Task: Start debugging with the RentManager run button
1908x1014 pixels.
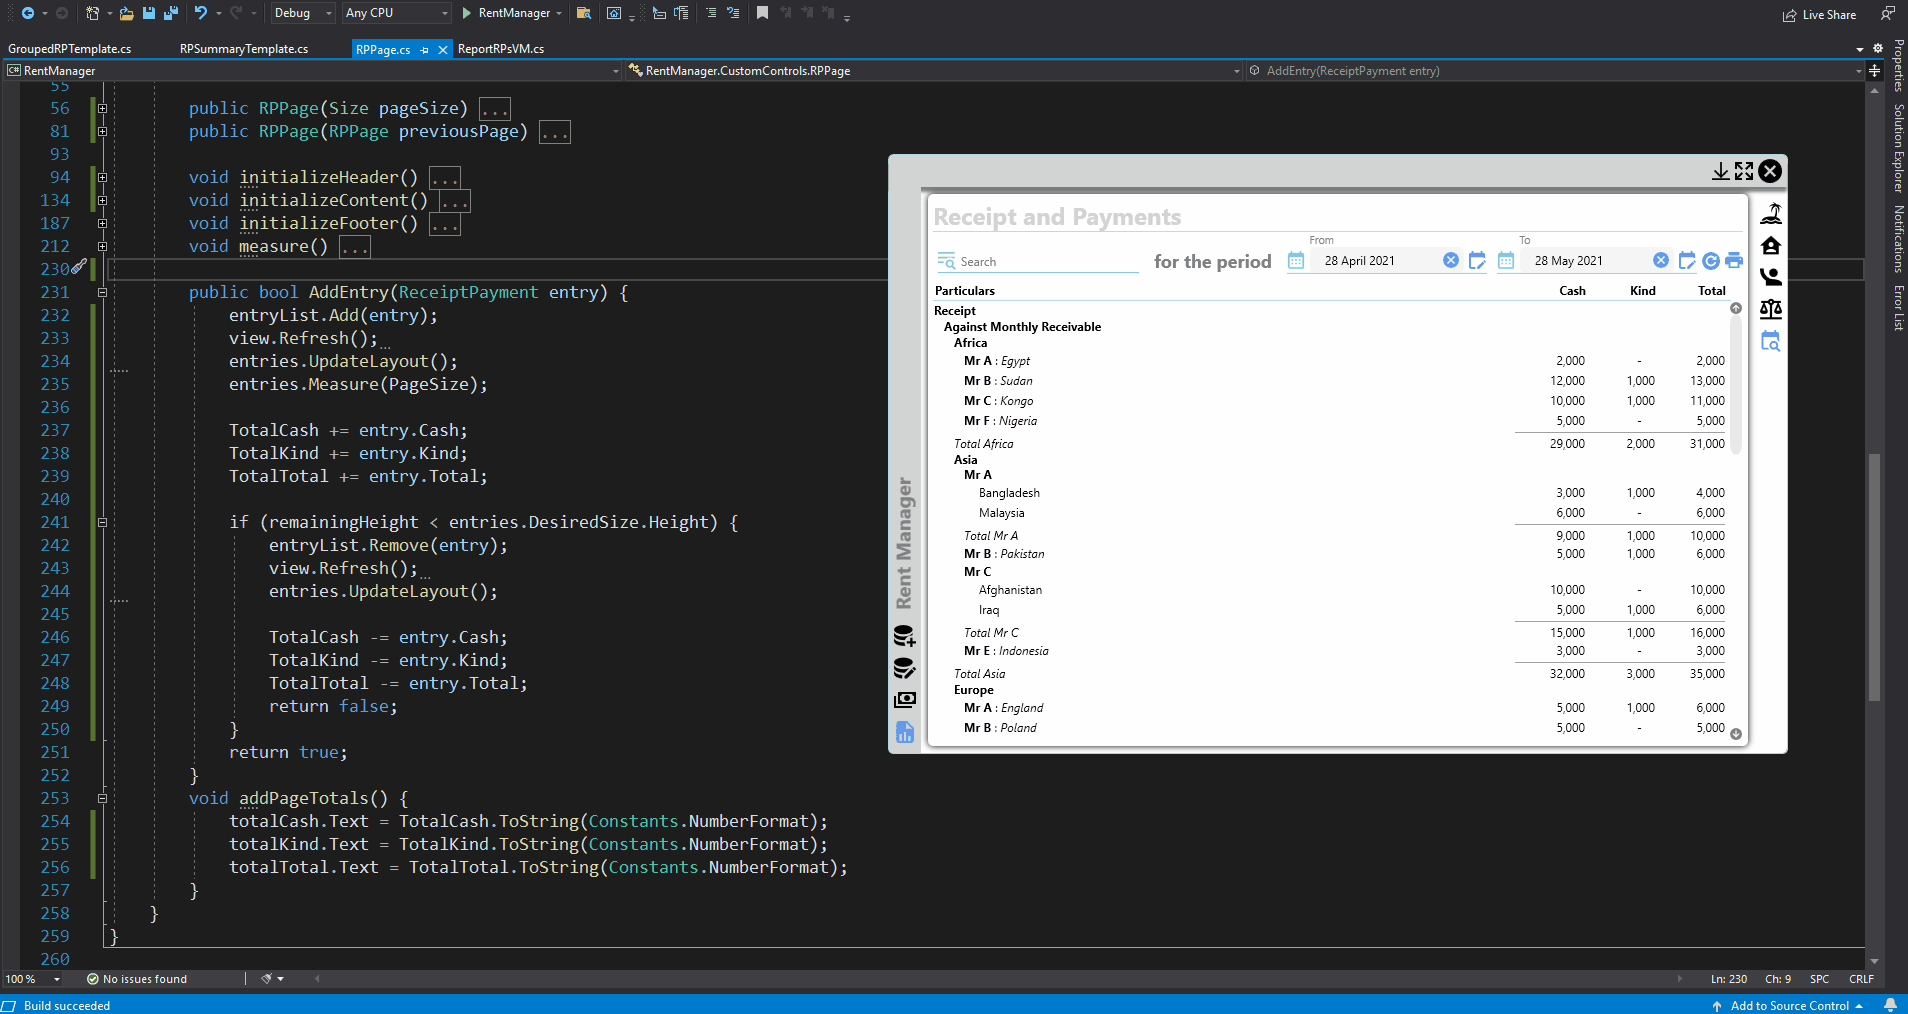Action: coord(506,13)
